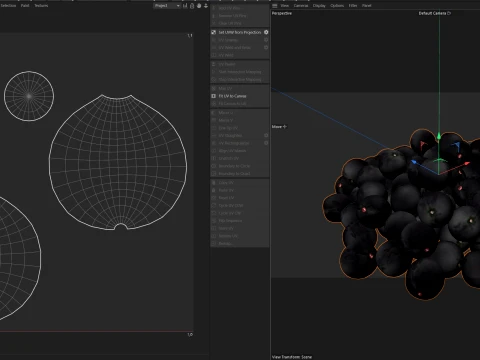The image size is (480, 360).
Task: Open Set UVW from Projection options gear
Action: 266,32
